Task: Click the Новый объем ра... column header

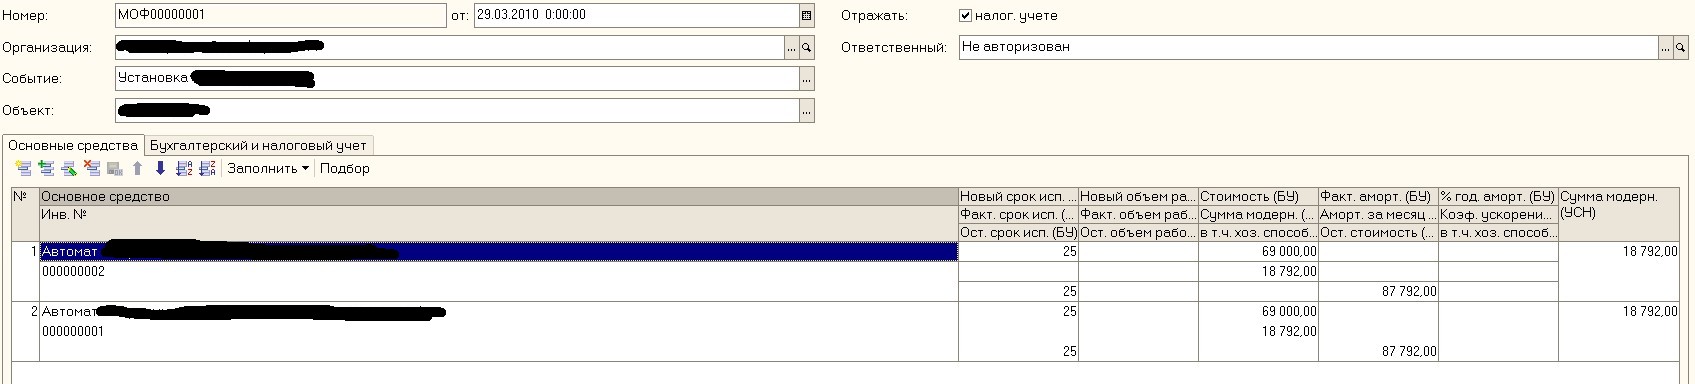Action: (1138, 196)
